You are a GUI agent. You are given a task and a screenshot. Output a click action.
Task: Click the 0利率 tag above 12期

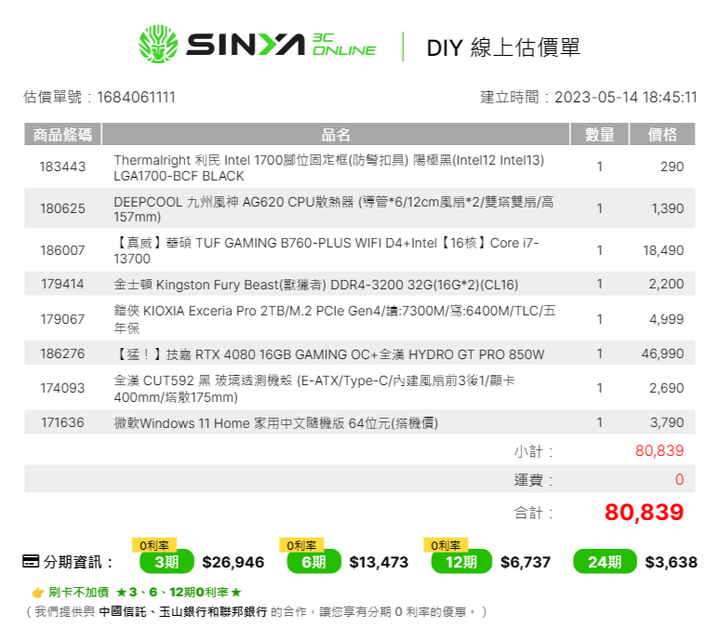[x=445, y=545]
